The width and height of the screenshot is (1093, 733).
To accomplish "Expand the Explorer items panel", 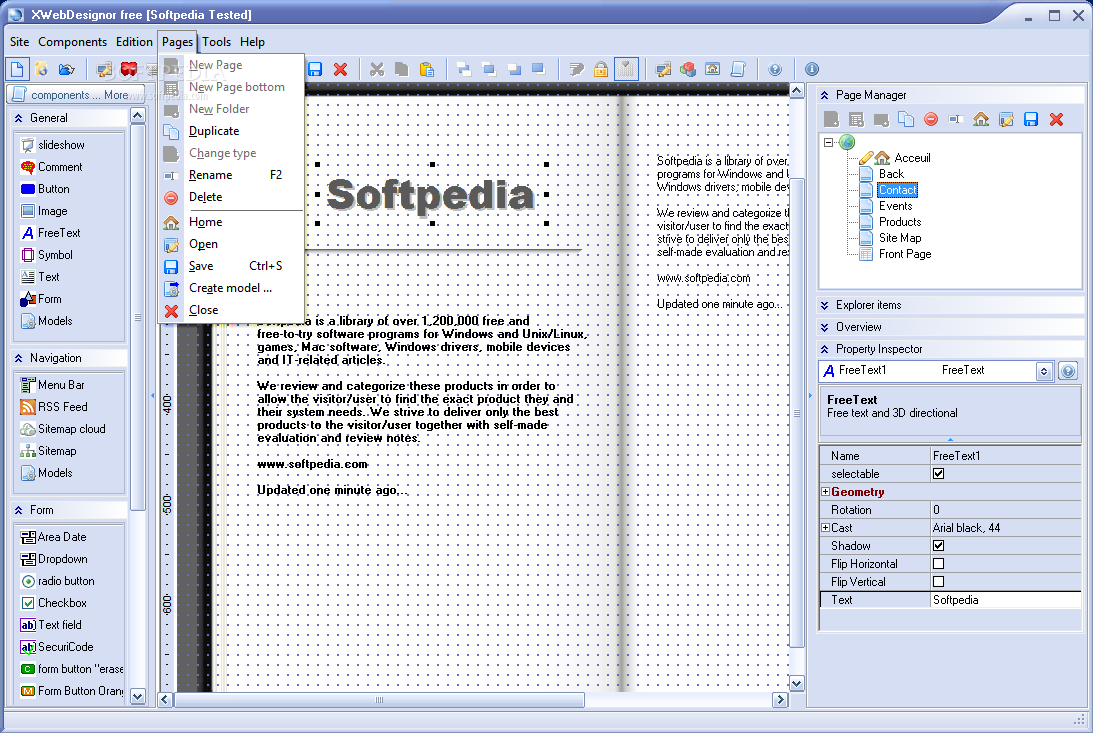I will 825,305.
